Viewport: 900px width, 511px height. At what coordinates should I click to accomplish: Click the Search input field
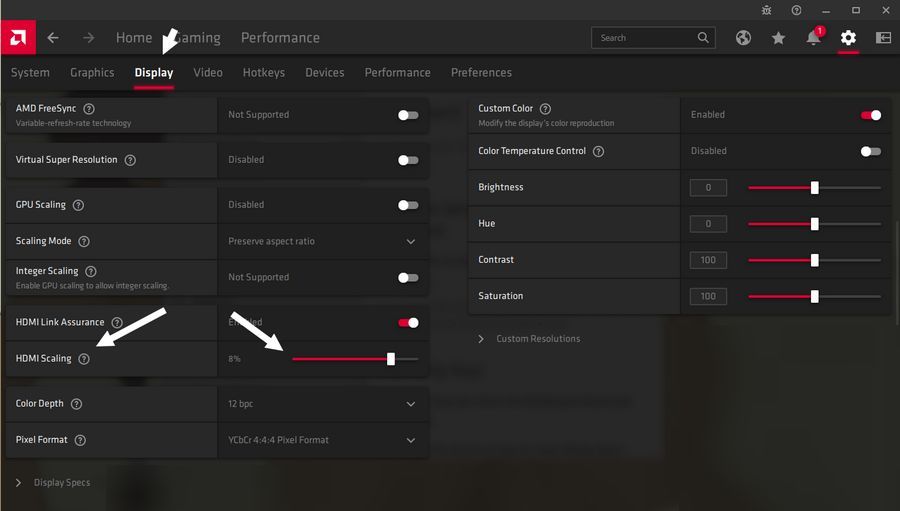tap(653, 38)
